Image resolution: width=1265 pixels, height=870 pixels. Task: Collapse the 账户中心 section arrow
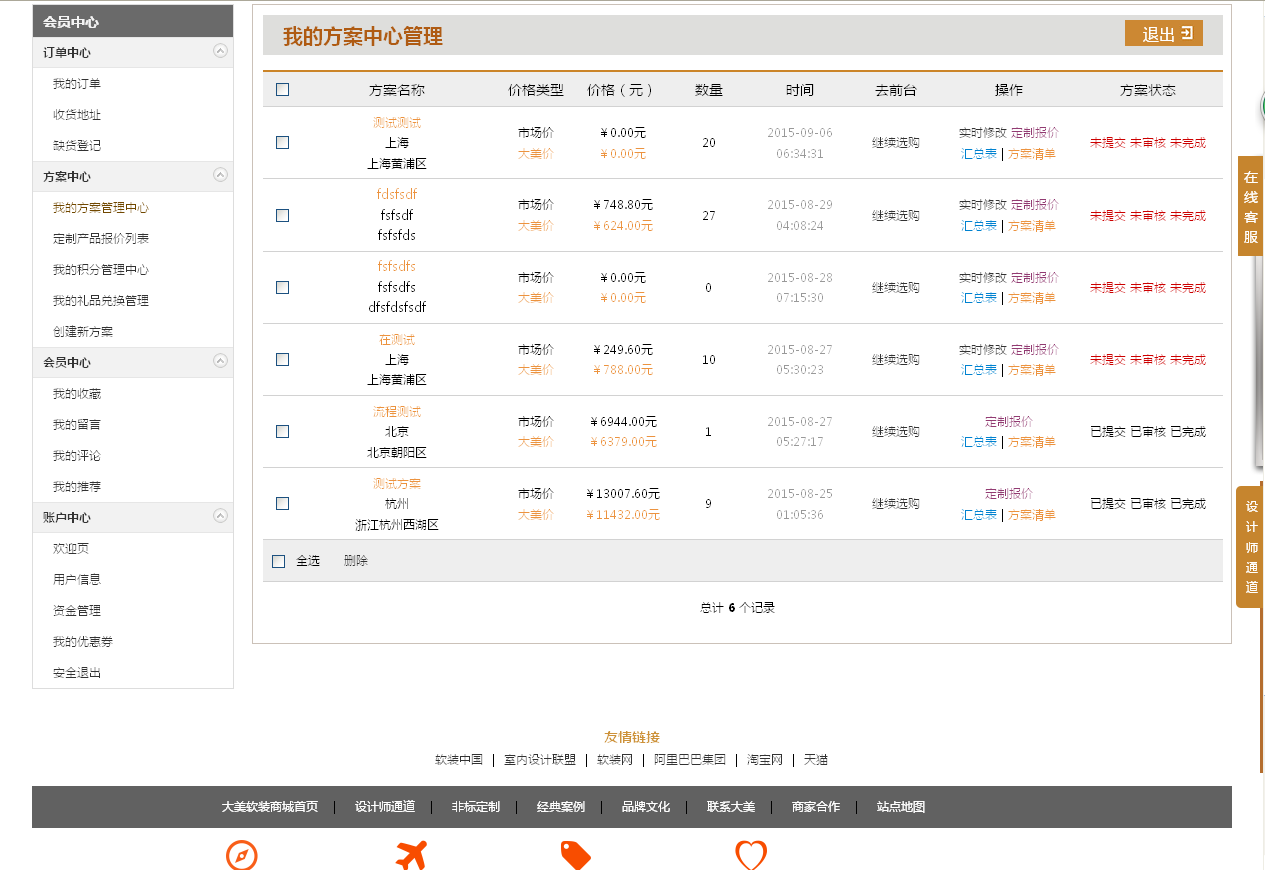(220, 516)
